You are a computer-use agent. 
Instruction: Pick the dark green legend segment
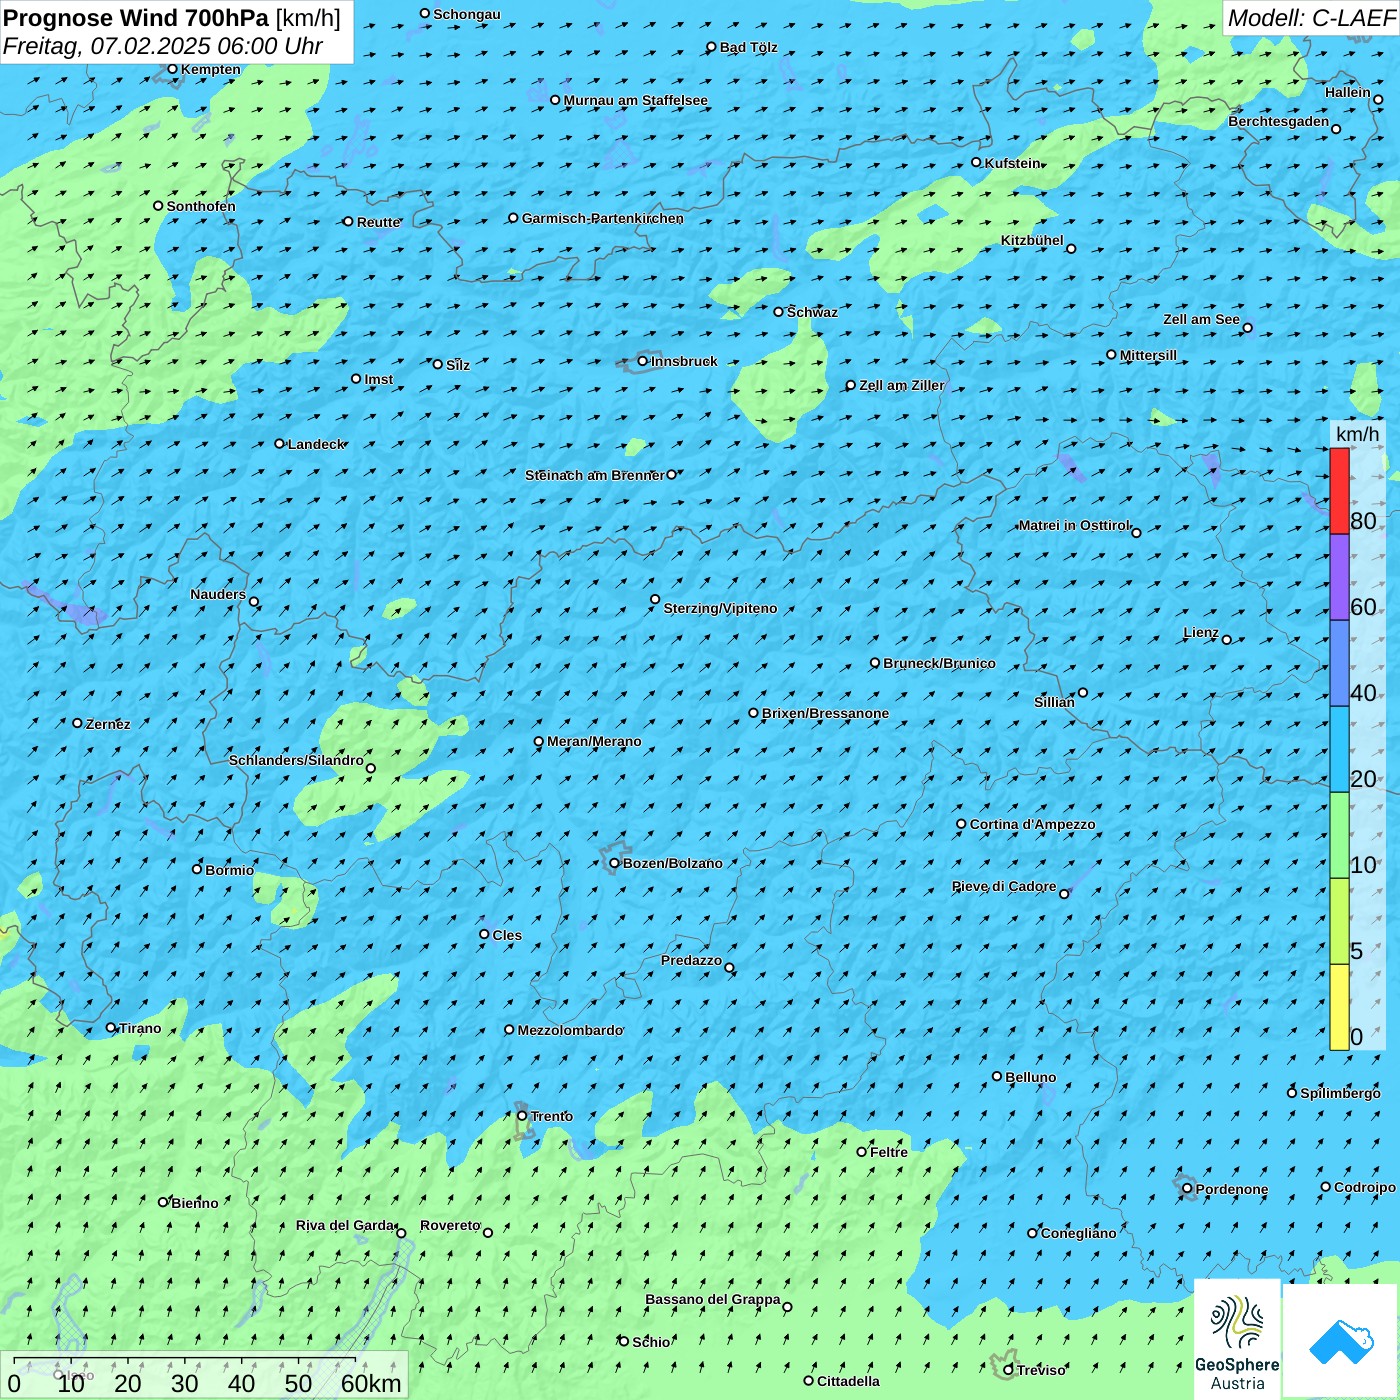point(1339,835)
